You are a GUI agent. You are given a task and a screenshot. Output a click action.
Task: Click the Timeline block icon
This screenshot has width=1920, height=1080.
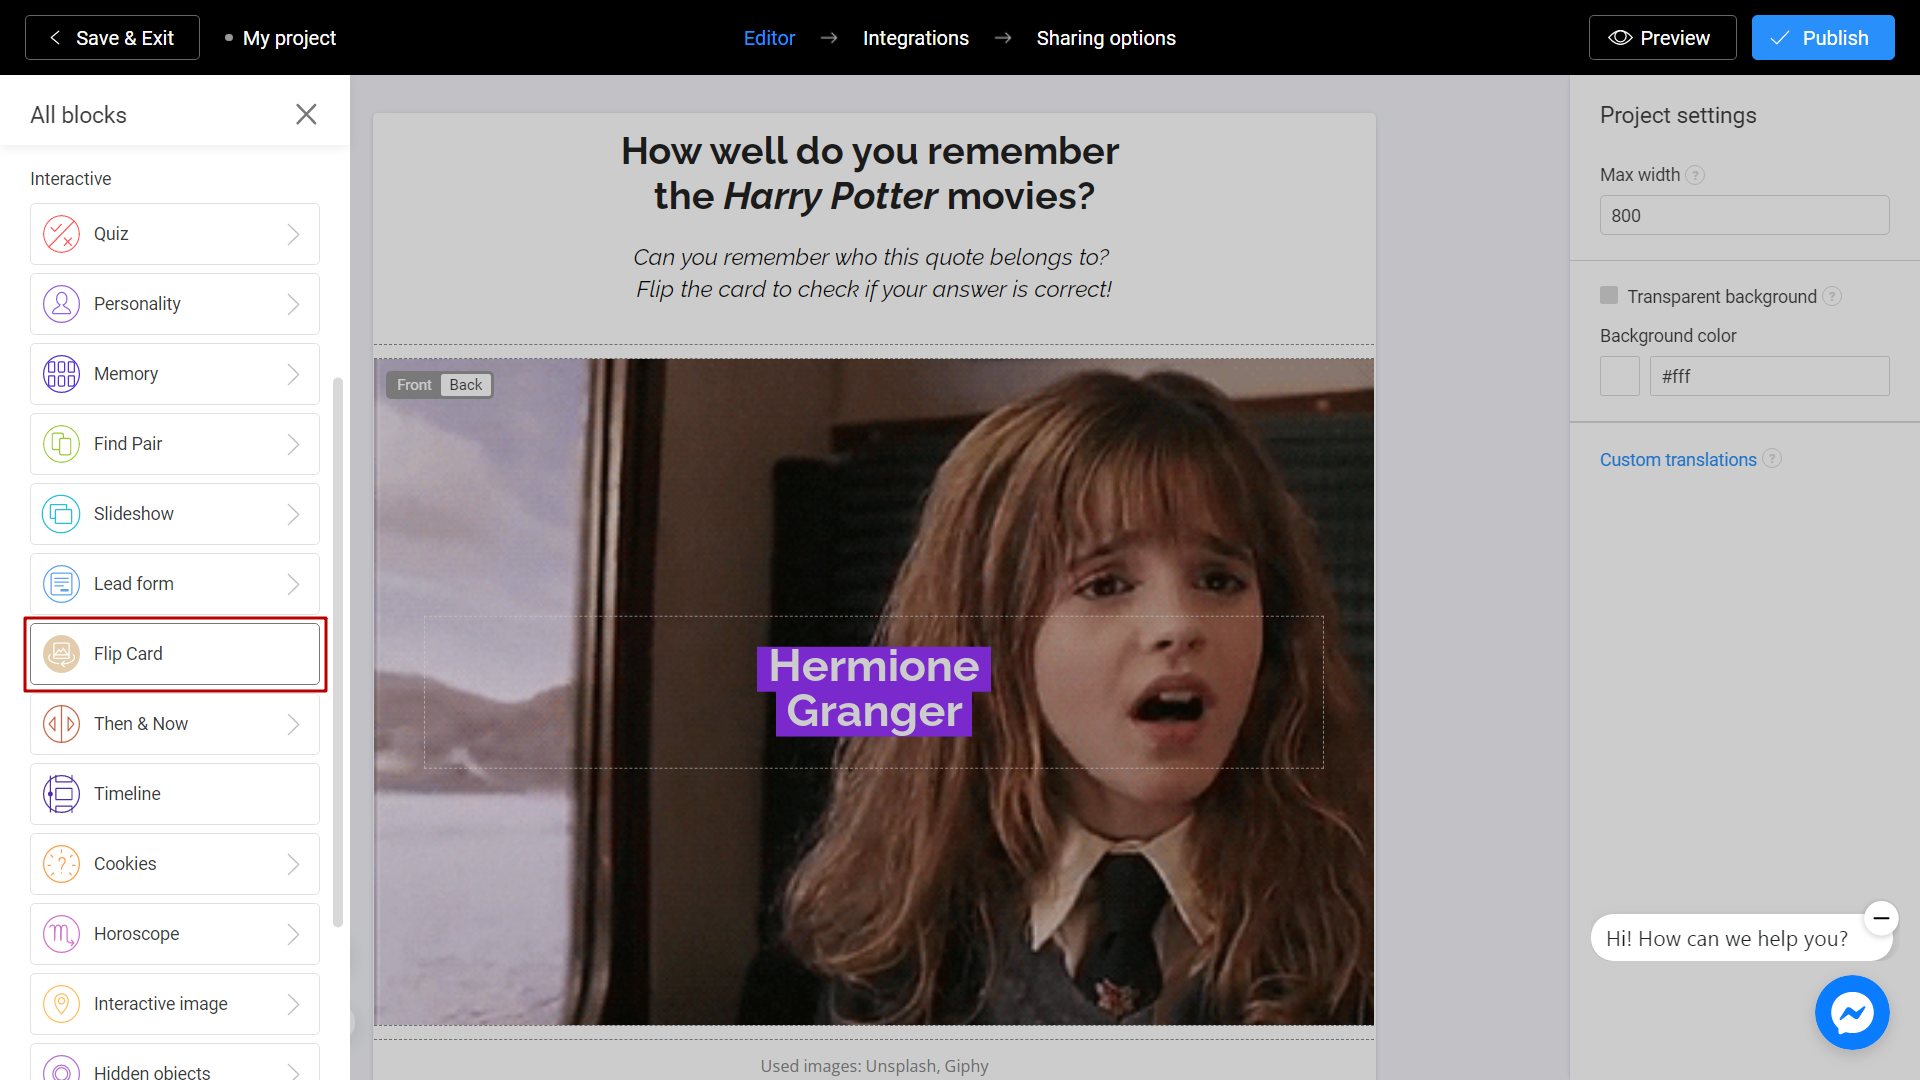tap(61, 794)
